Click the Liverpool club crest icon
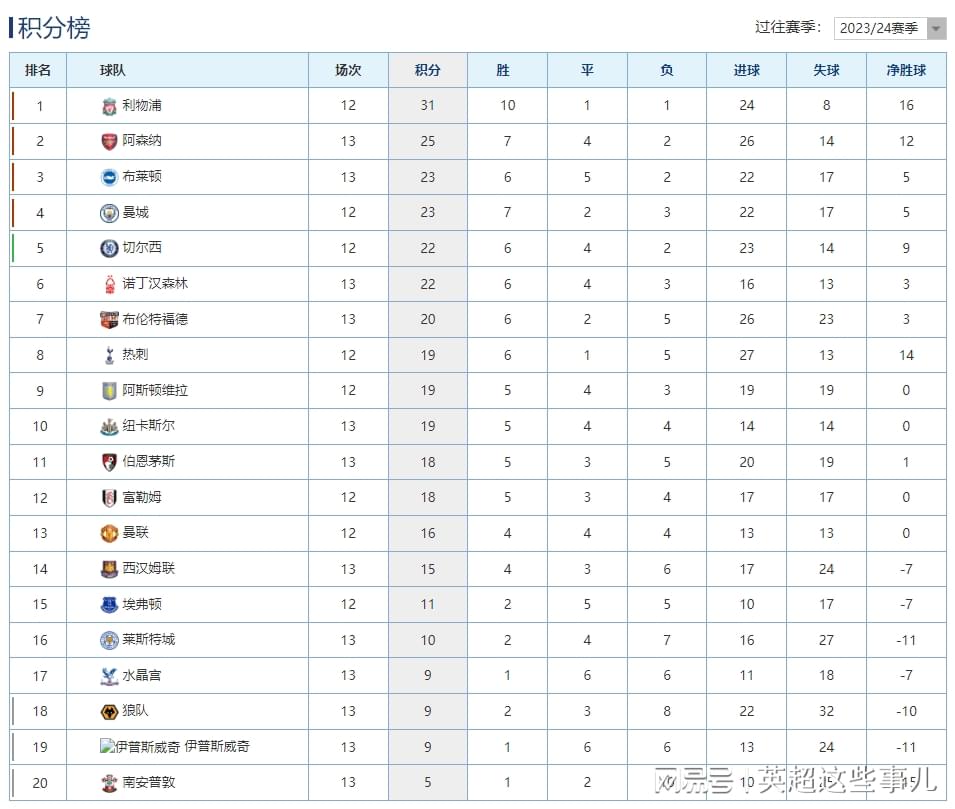The height and width of the screenshot is (809, 955). pos(109,106)
